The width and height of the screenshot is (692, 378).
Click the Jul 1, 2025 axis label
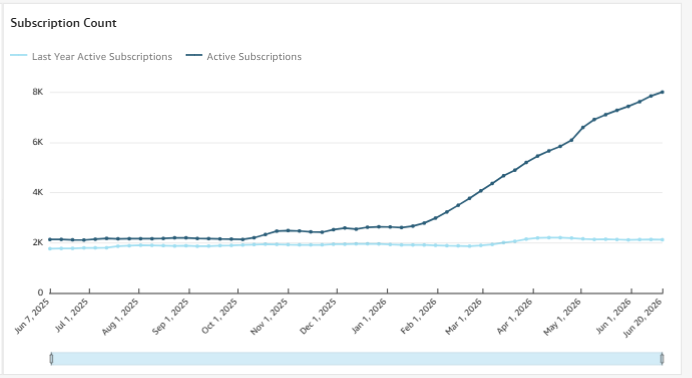(x=71, y=315)
